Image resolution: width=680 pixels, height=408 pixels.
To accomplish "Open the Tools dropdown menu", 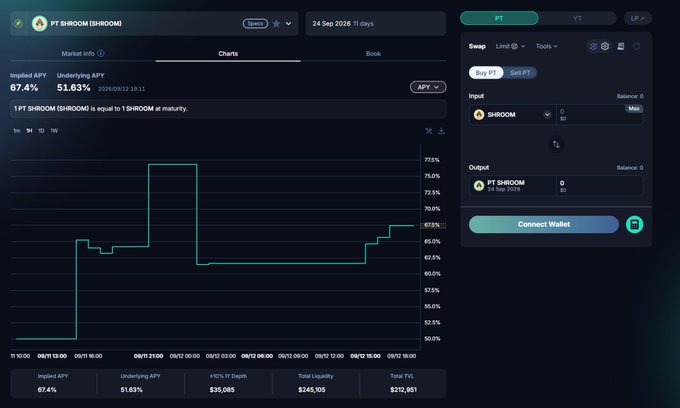I will 546,46.
